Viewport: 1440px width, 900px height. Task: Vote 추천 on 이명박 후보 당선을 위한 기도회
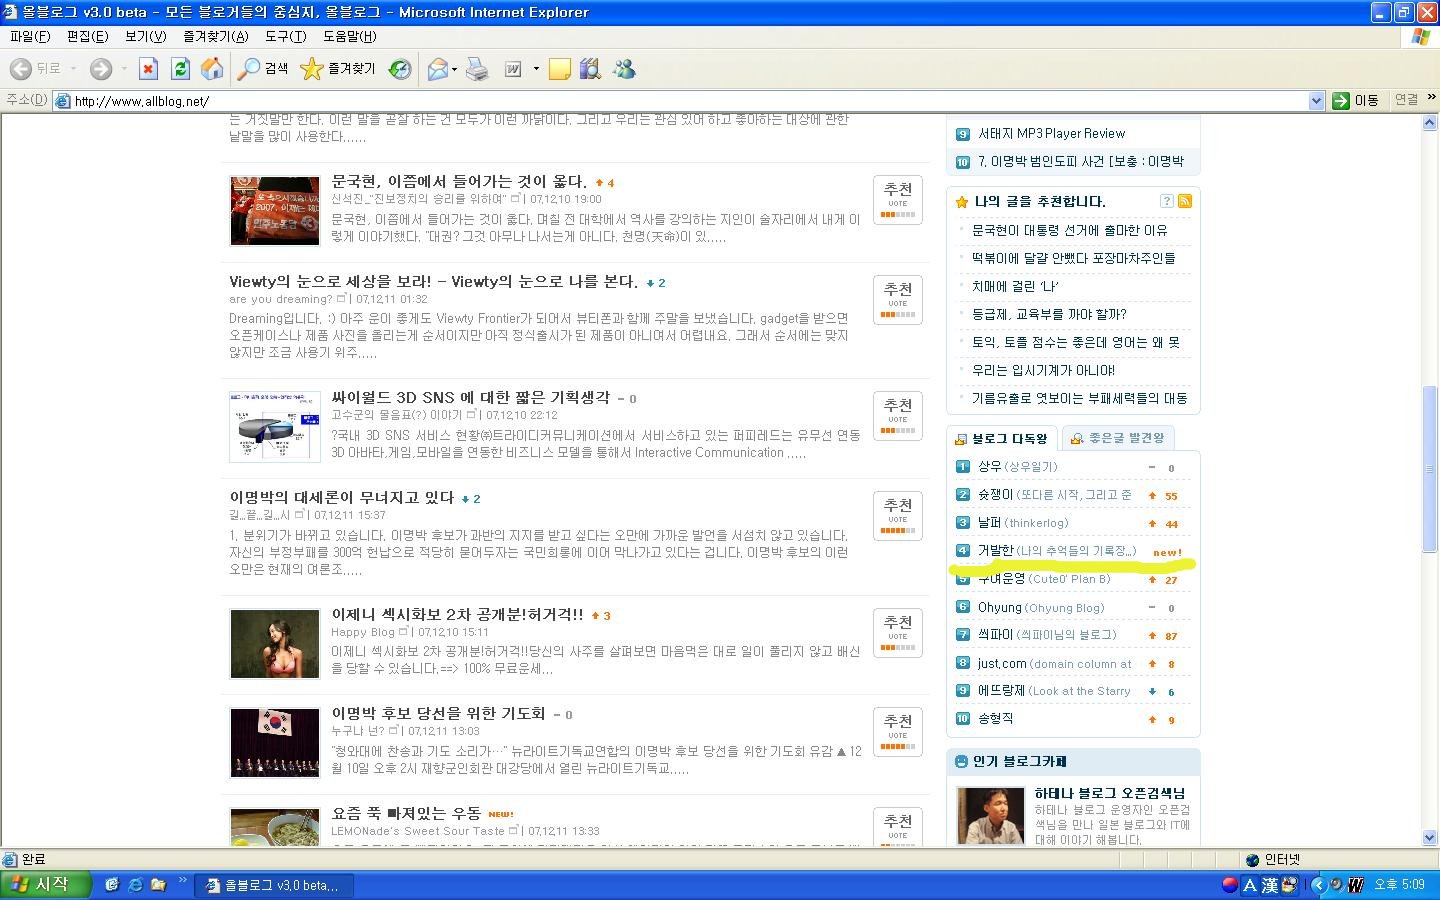897,731
